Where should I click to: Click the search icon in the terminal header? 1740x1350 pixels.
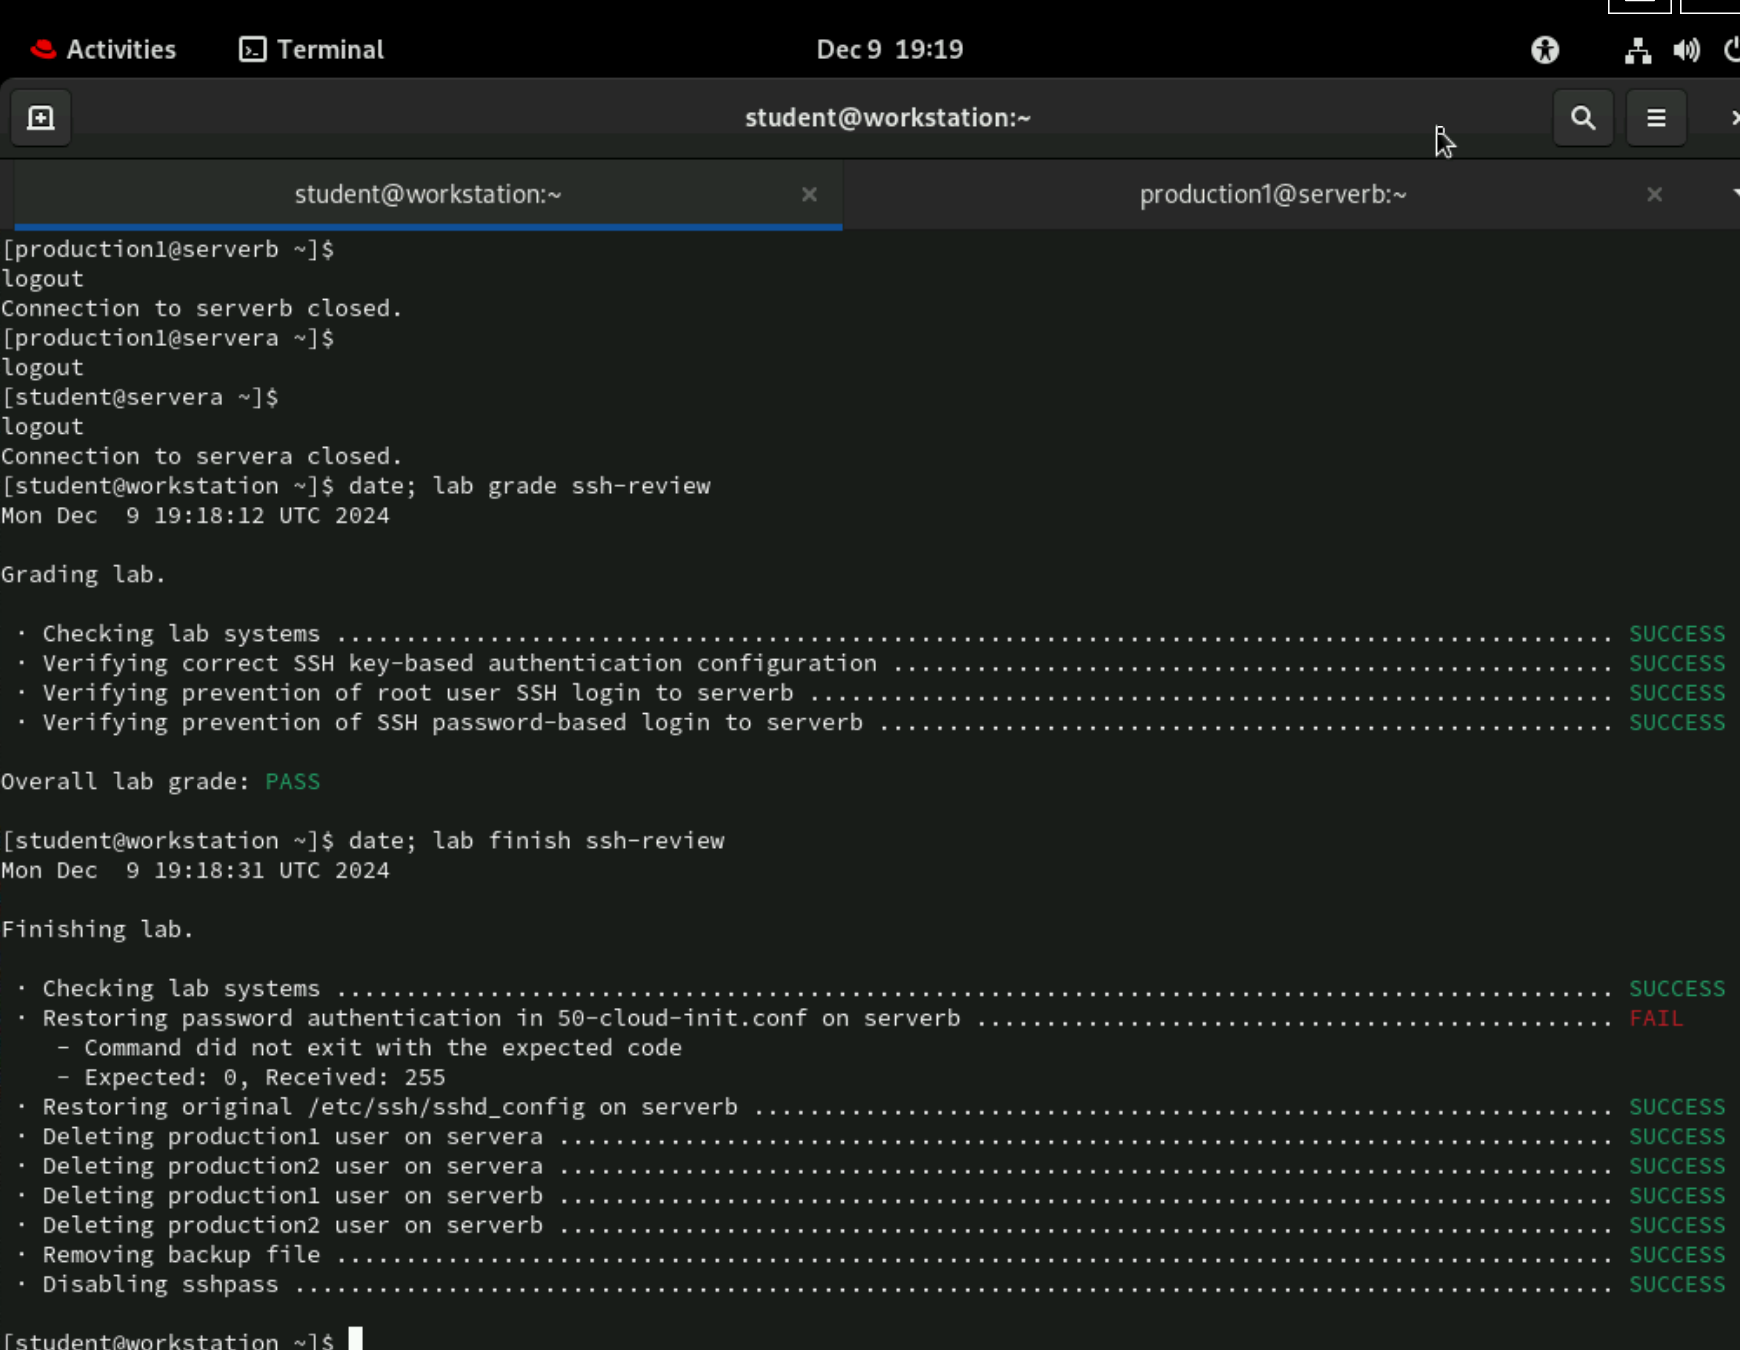(1583, 117)
